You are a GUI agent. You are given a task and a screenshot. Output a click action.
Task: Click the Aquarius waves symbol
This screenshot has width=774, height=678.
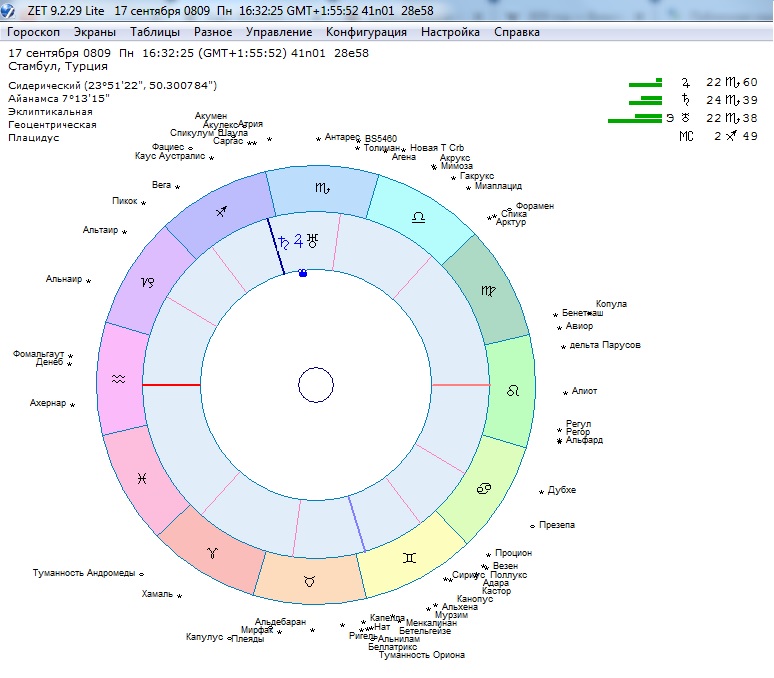[119, 380]
